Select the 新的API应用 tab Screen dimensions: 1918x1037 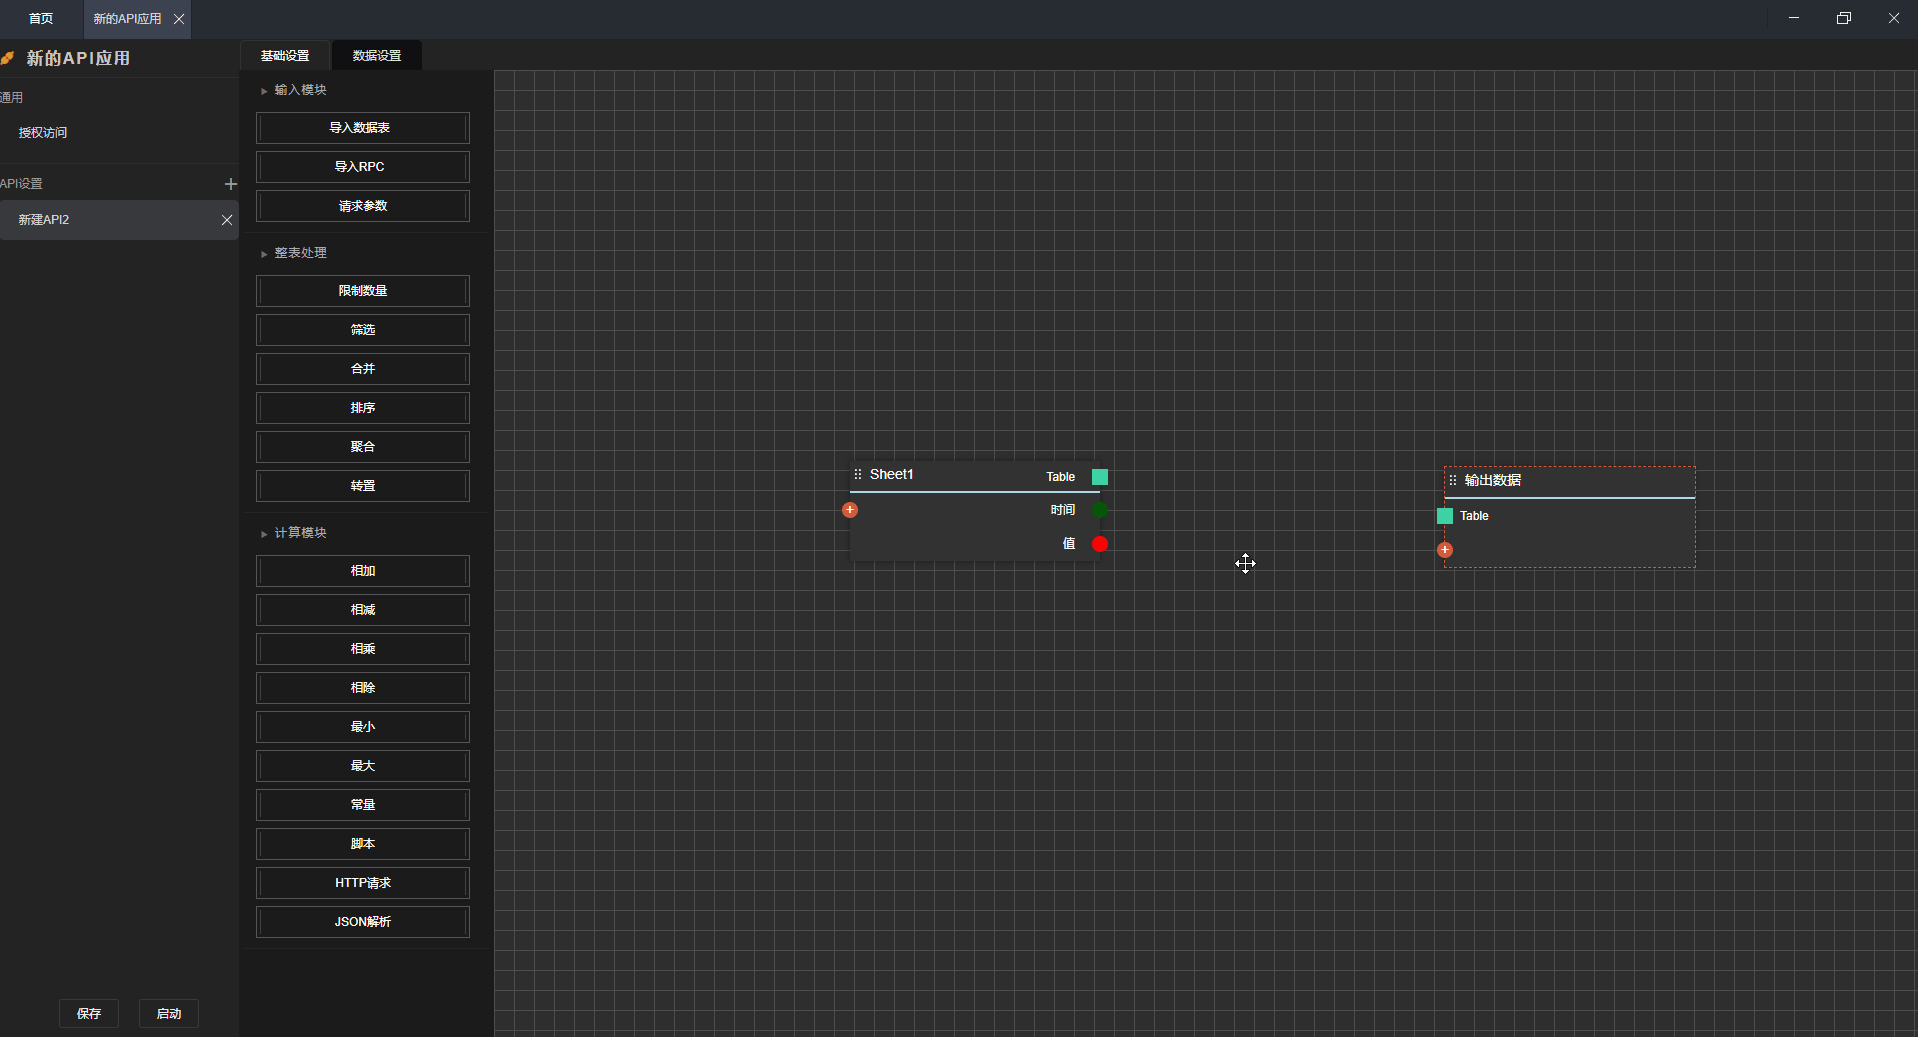click(x=127, y=19)
